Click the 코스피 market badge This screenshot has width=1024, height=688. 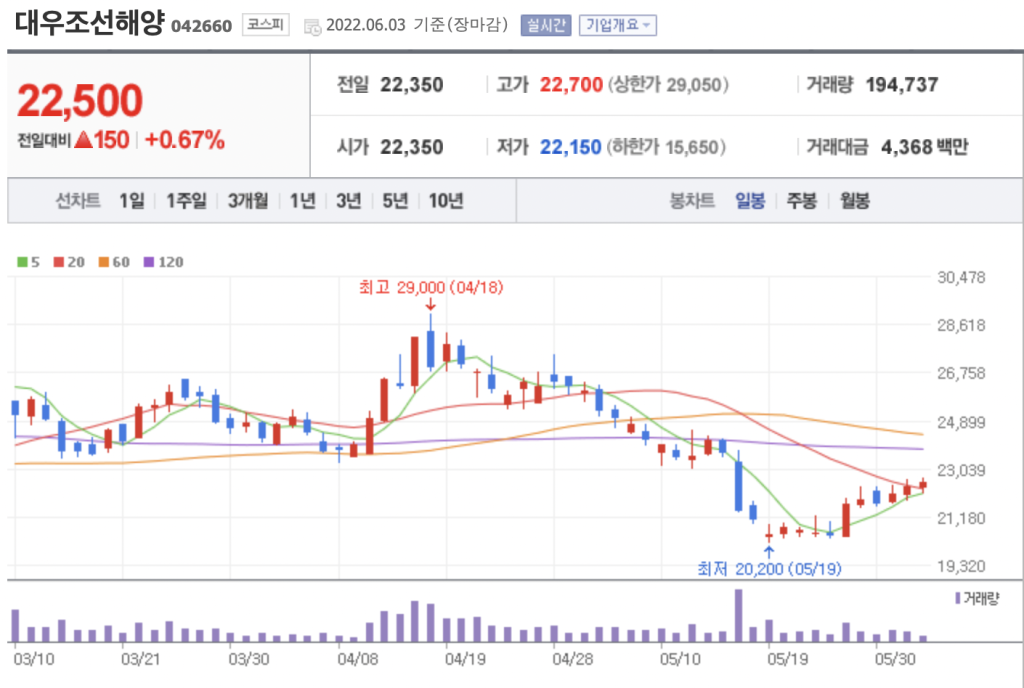266,25
